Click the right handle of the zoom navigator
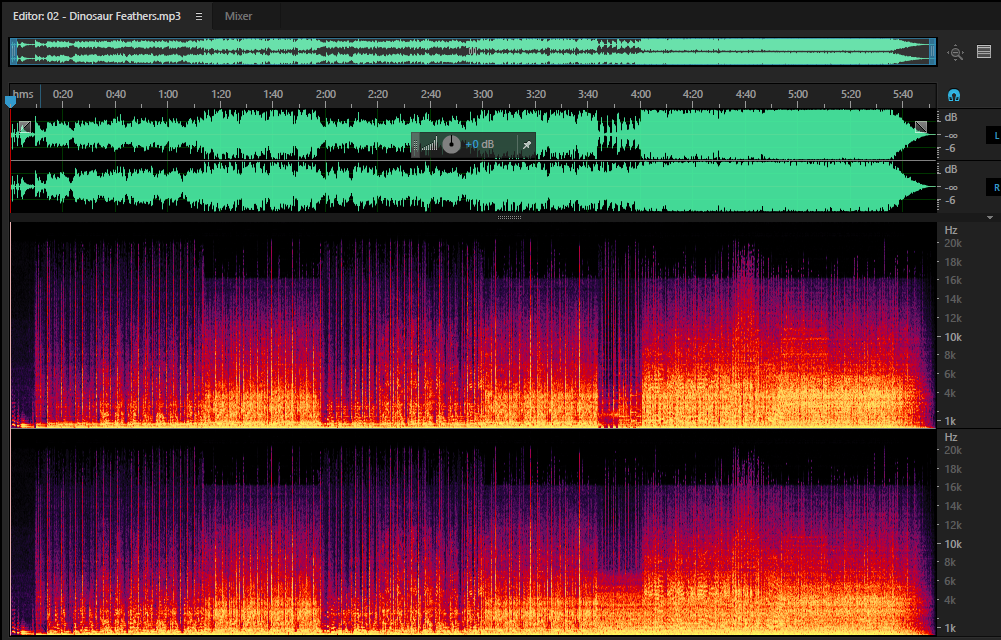Screen dimensions: 1001x640 [933, 52]
